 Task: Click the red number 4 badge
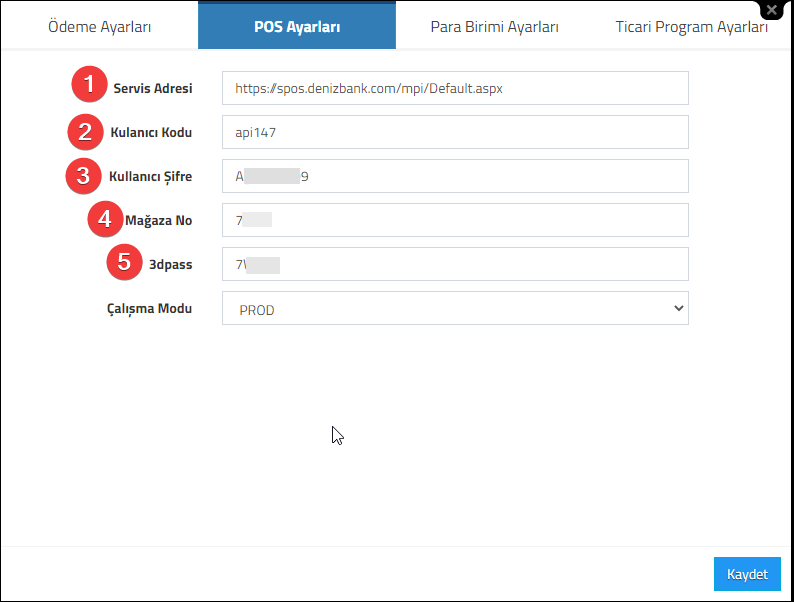point(105,219)
